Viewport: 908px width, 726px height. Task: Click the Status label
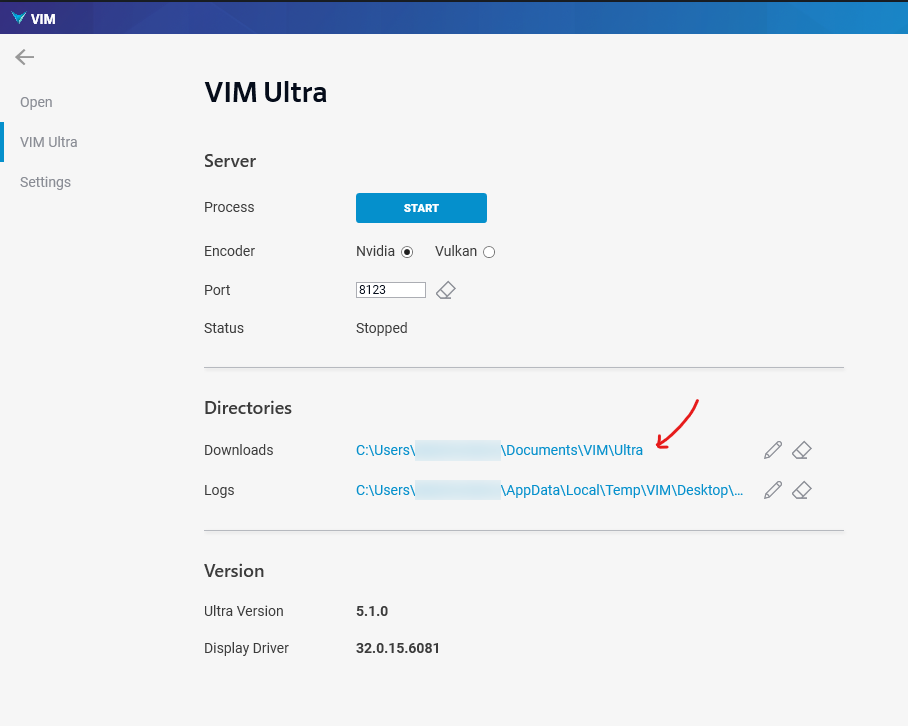coord(224,328)
